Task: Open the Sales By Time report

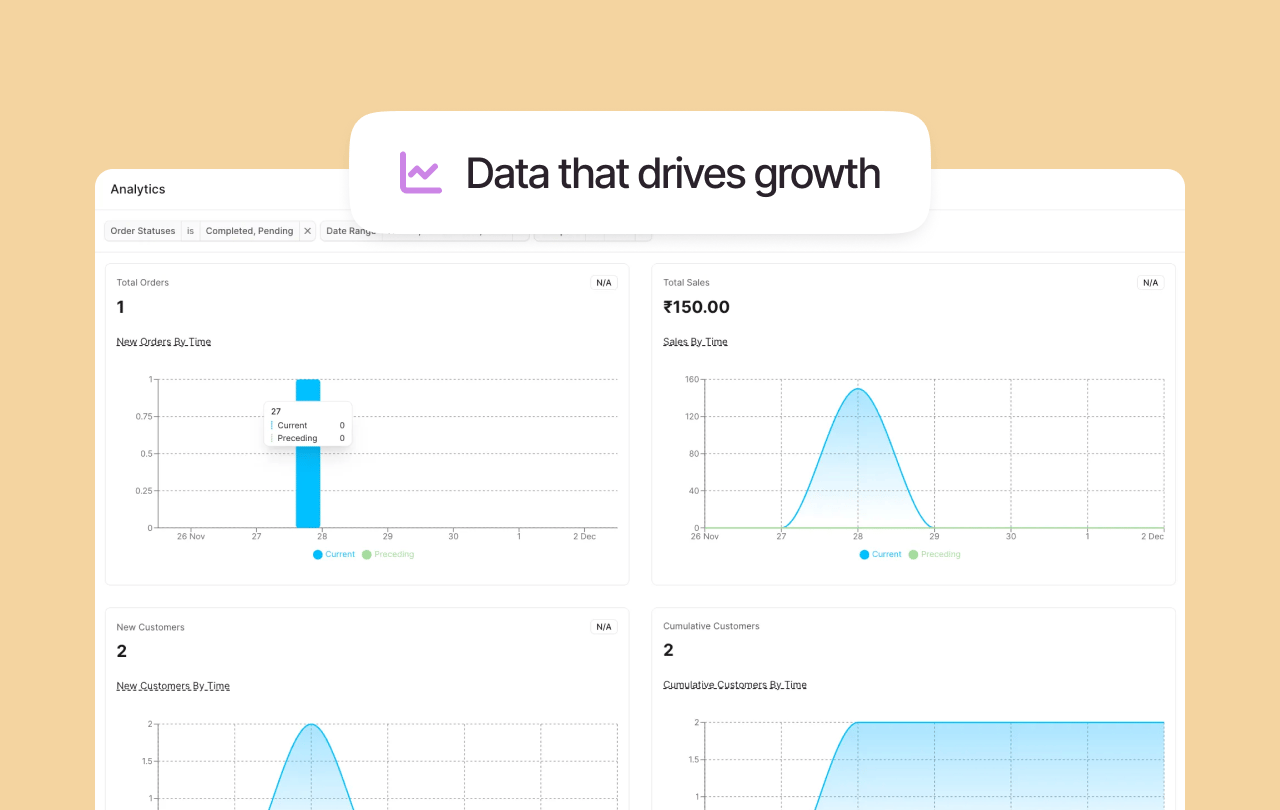Action: pyautogui.click(x=695, y=341)
